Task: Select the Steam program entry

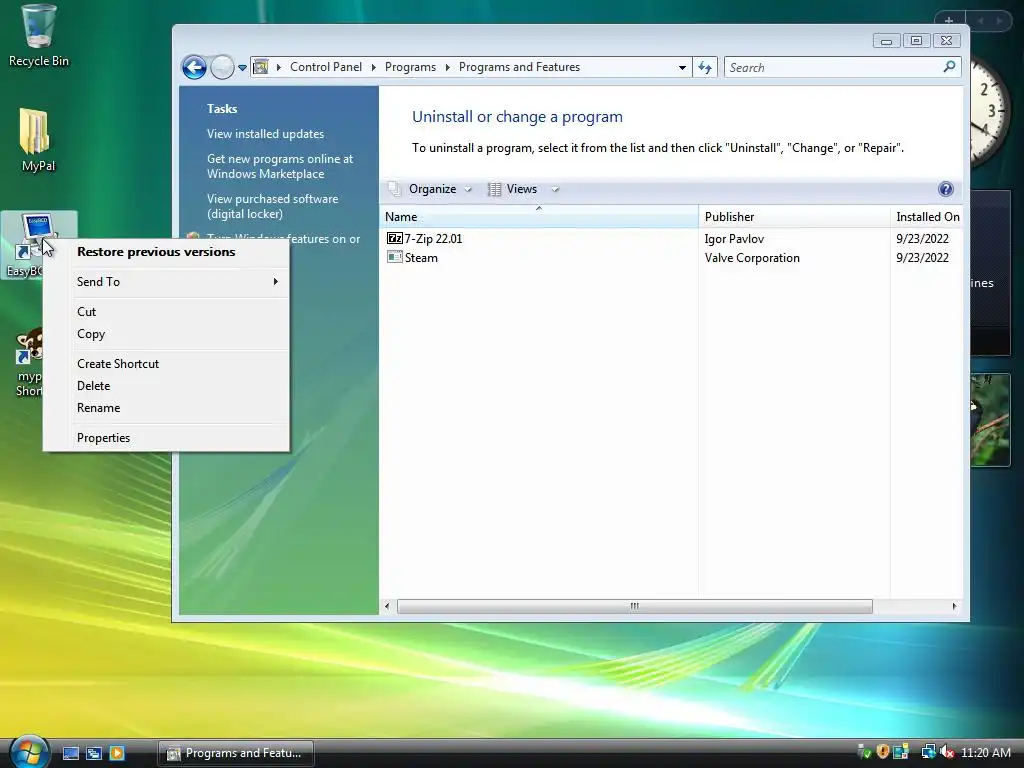Action: point(421,258)
